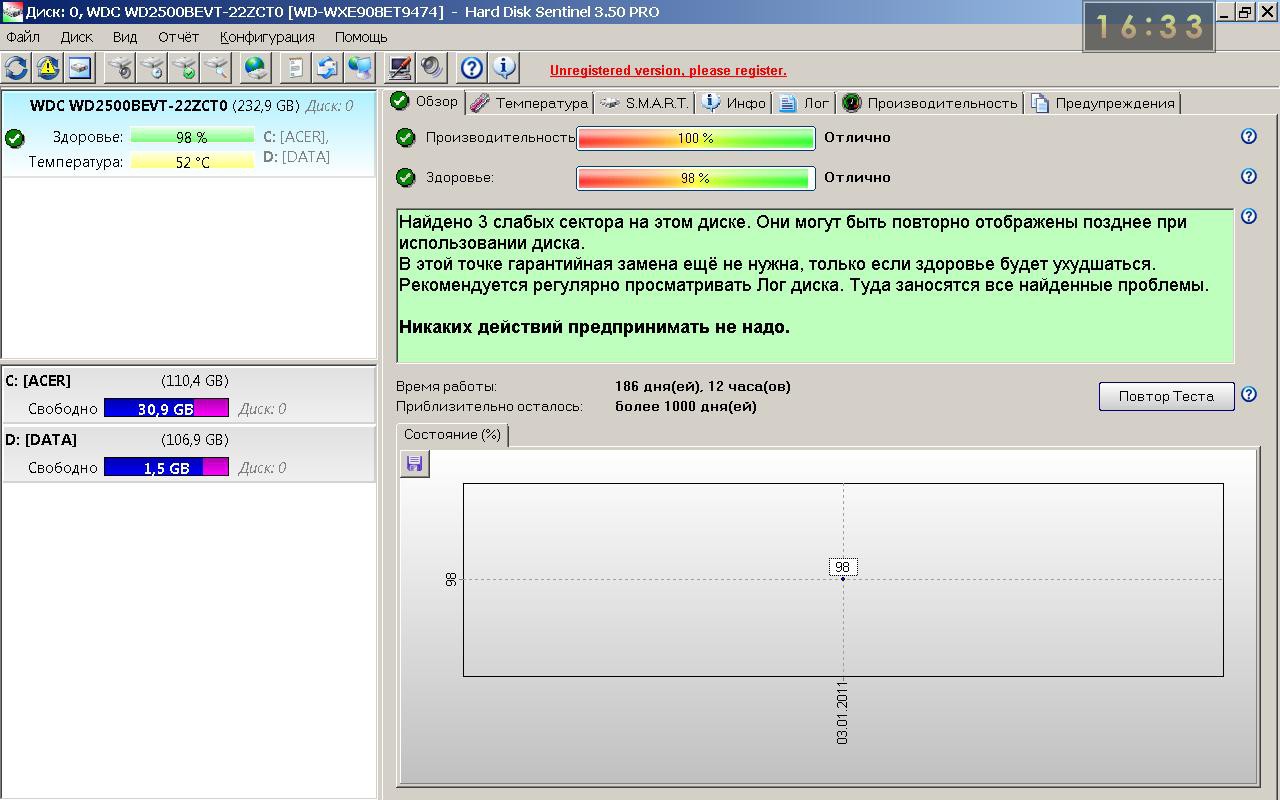
Task: Click the blue-framed disk drive toolbar icon
Action: (80, 68)
